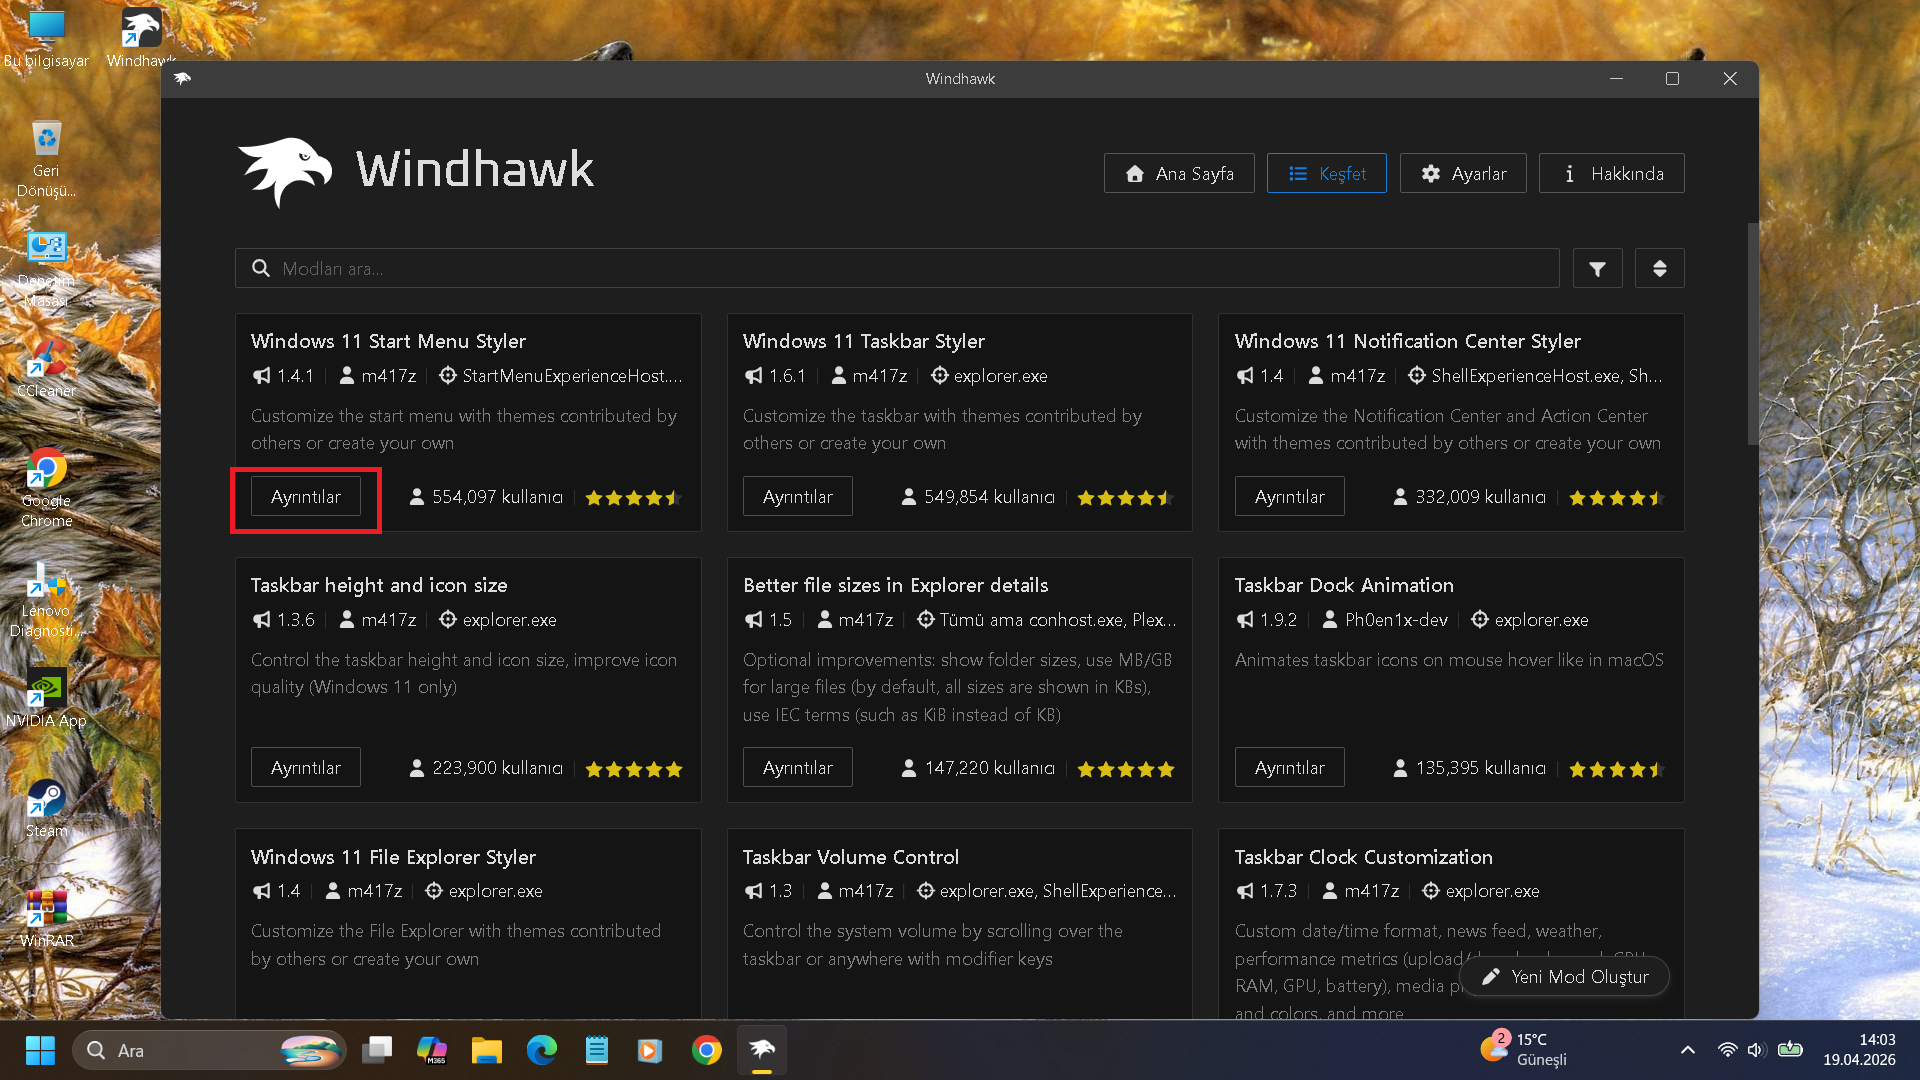Click the Windhawk hawk logo in header
This screenshot has width=1920, height=1080.
(x=285, y=171)
